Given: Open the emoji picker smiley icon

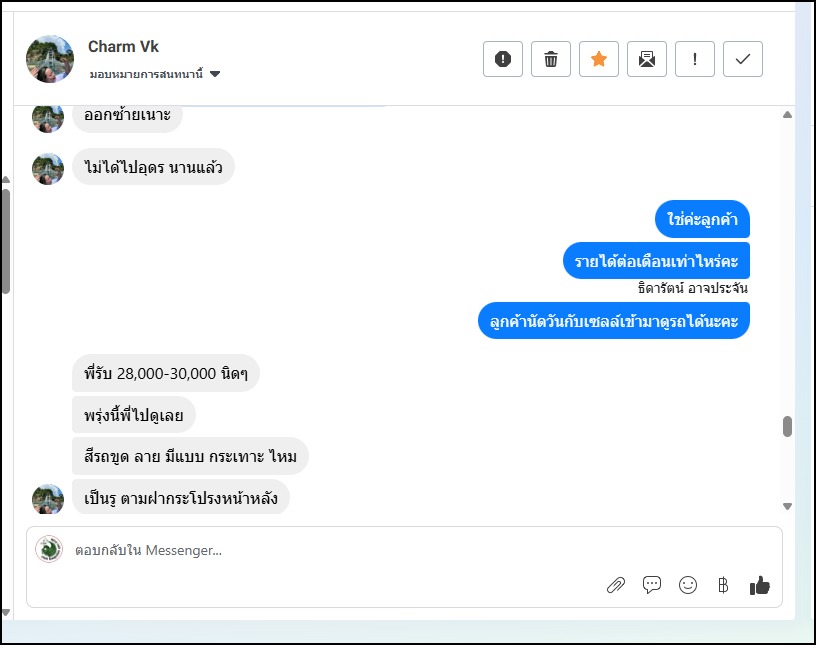Looking at the screenshot, I should point(687,585).
